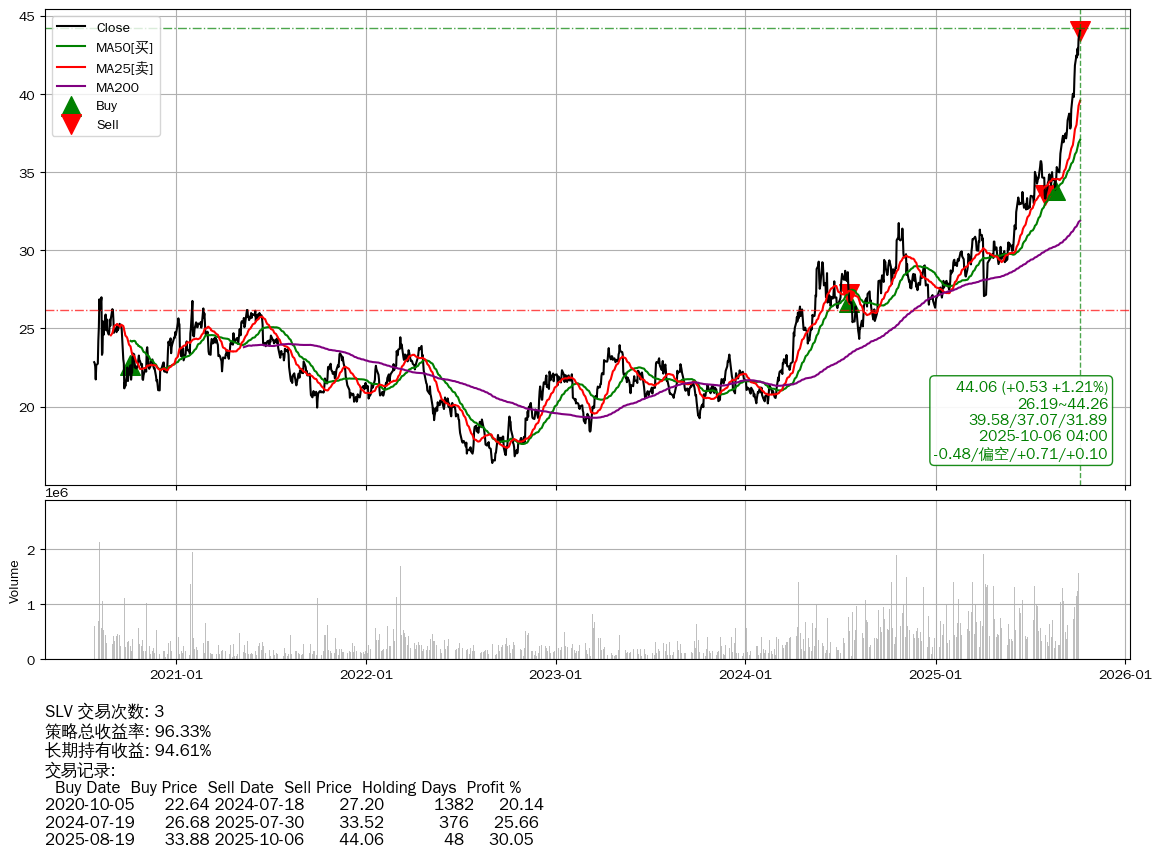Viewport: 1162px width, 857px height.
Task: Select the Profit % column header
Action: (494, 788)
